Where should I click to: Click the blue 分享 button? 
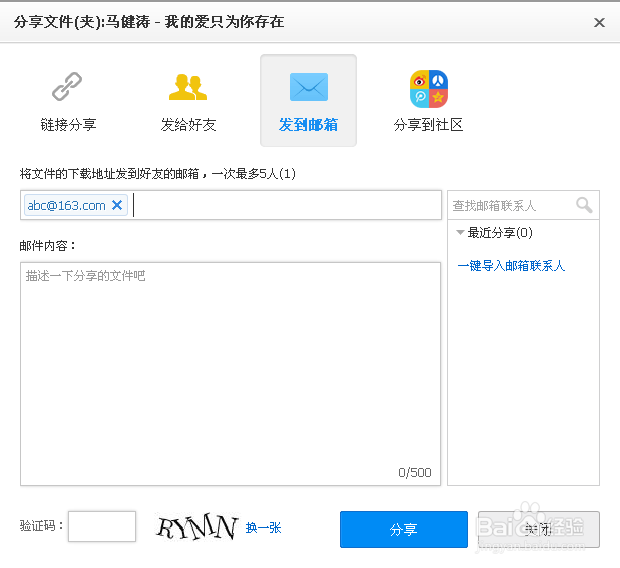tap(404, 529)
